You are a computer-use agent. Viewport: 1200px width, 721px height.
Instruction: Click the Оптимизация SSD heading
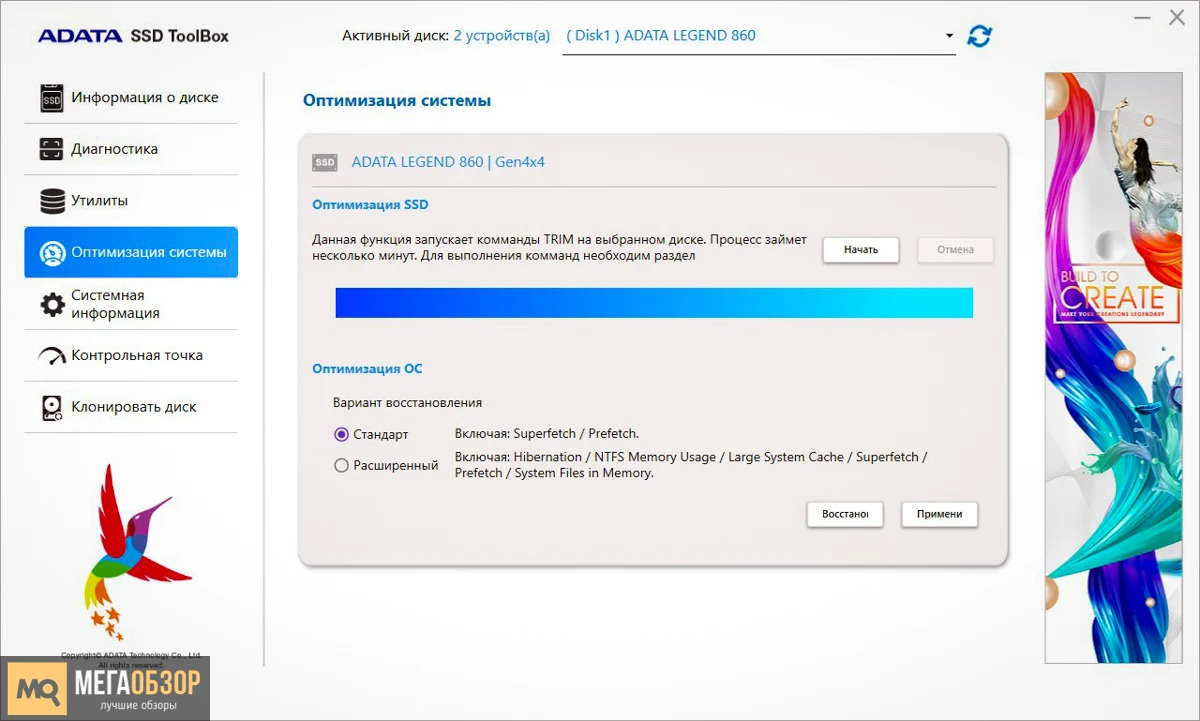tap(370, 205)
